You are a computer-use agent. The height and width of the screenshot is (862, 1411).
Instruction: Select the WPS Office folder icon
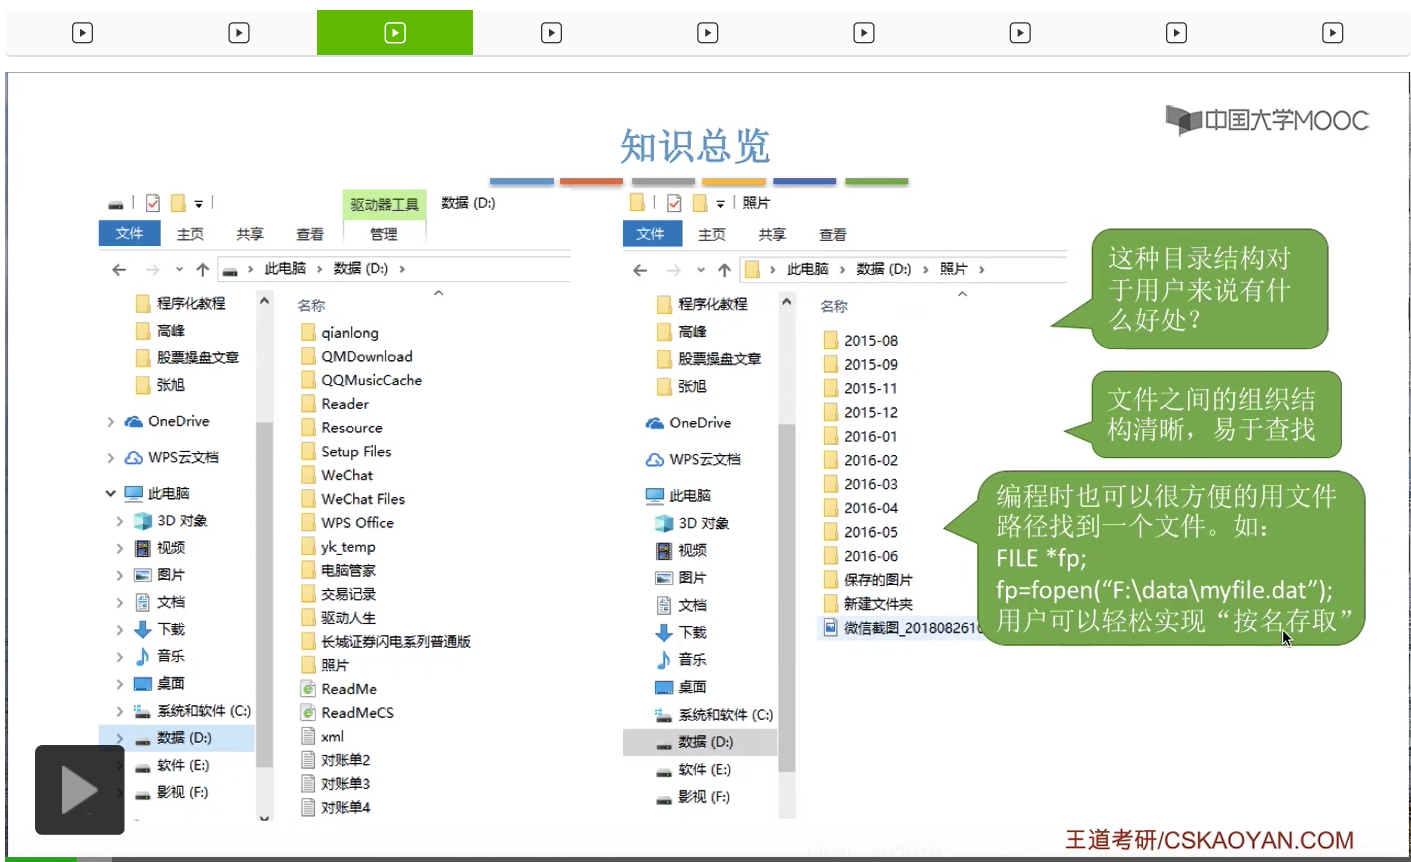(308, 522)
